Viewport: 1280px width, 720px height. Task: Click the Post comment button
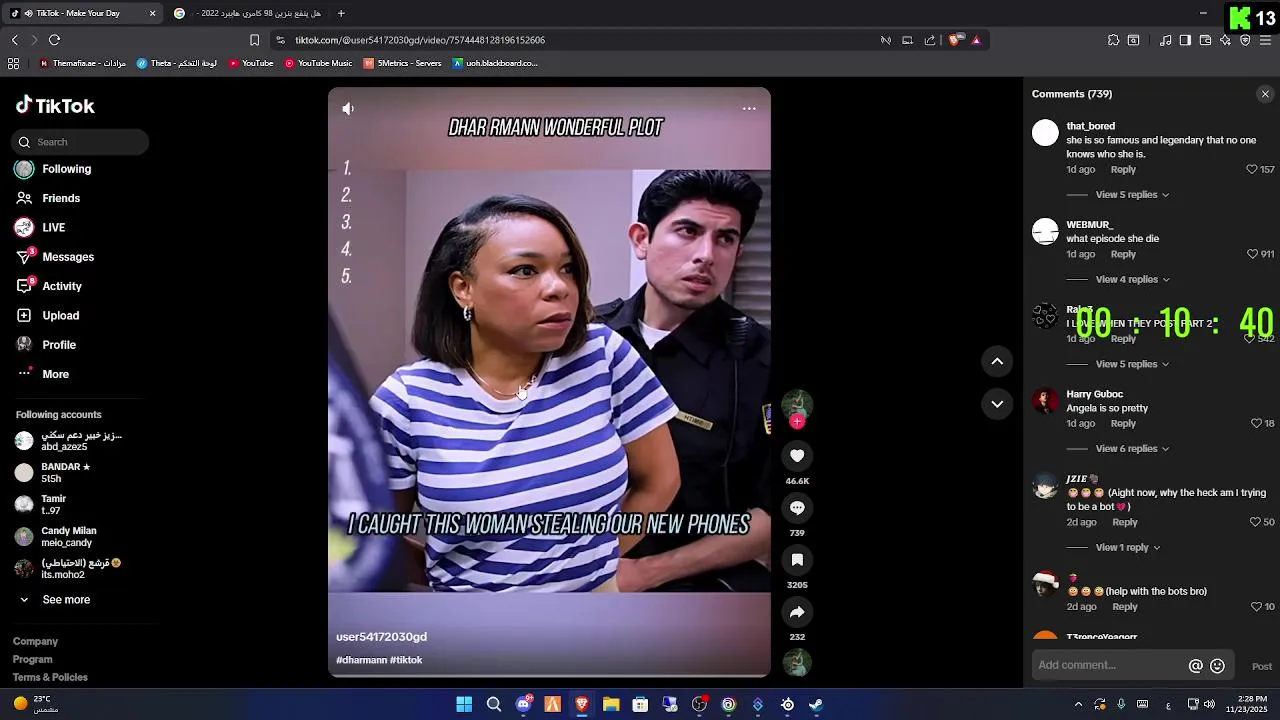click(1262, 667)
